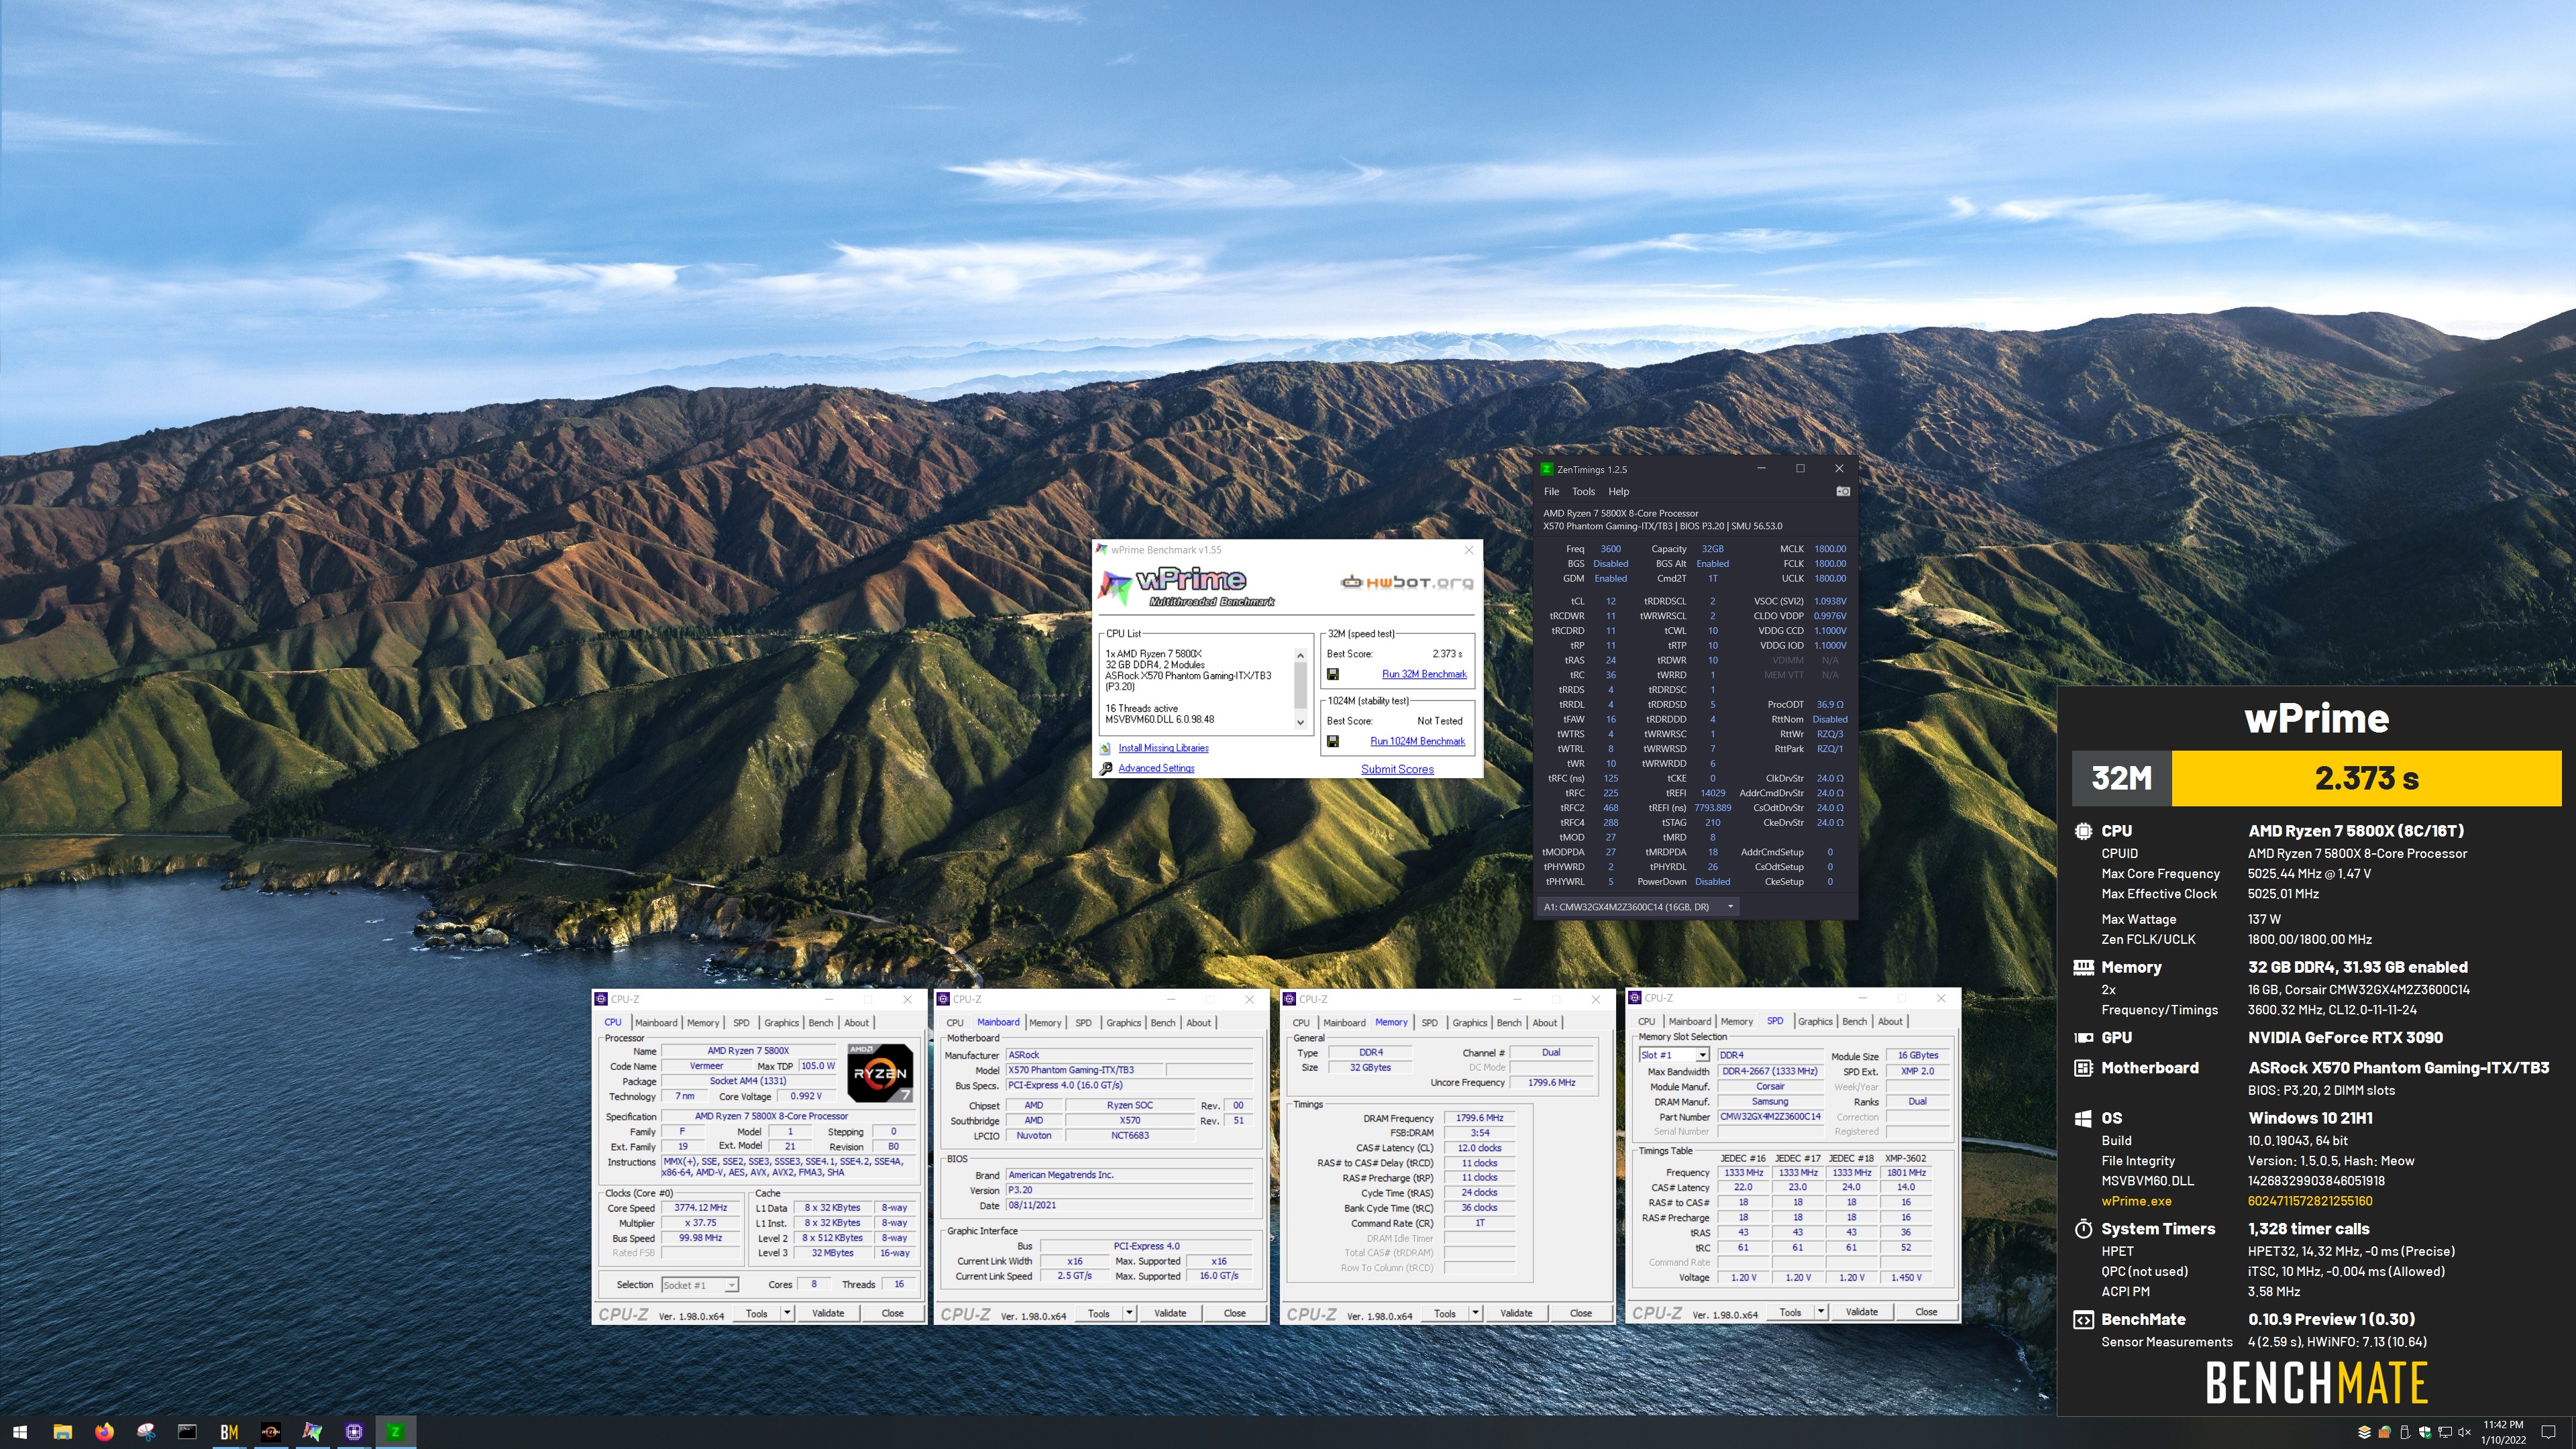Image resolution: width=2576 pixels, height=1449 pixels.
Task: Click the stacked layers tray icon
Action: pyautogui.click(x=2364, y=1432)
